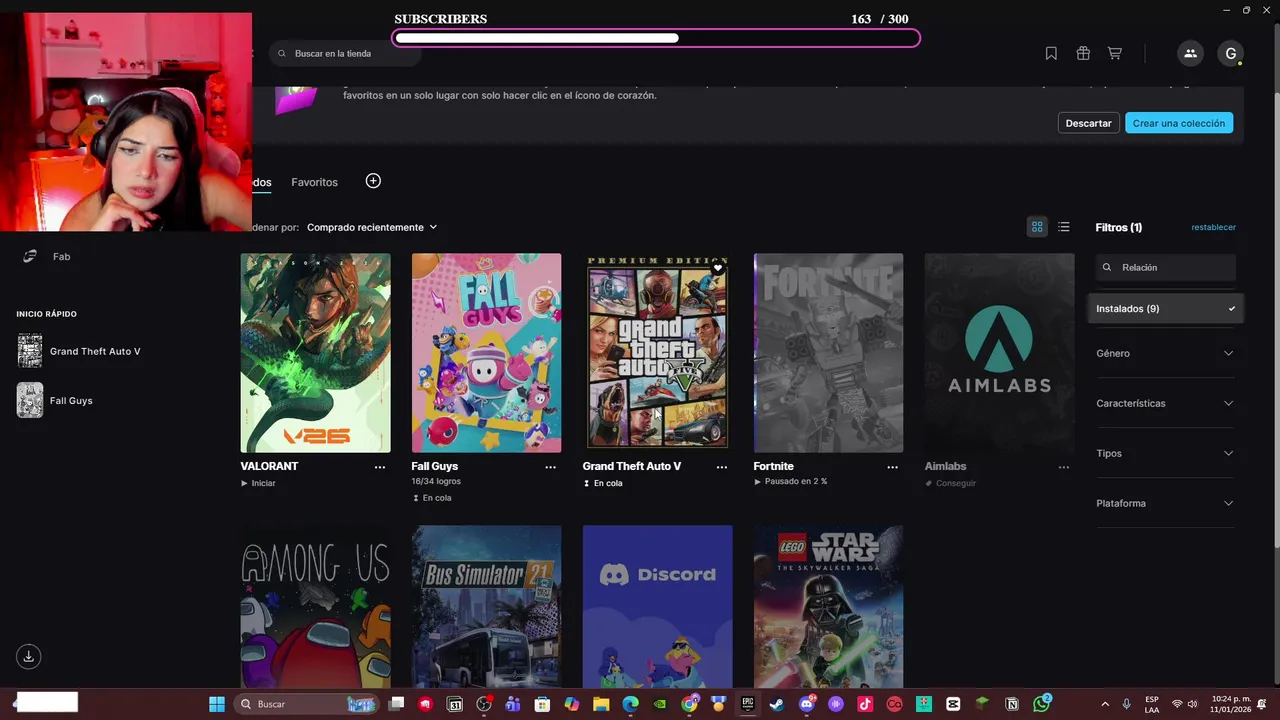This screenshot has height=720, width=1280.
Task: Open the Bus Simulator 21 cover thumbnail
Action: (x=486, y=606)
